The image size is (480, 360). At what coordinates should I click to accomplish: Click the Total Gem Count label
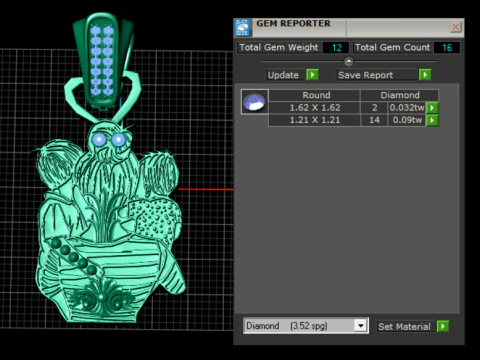(x=392, y=48)
